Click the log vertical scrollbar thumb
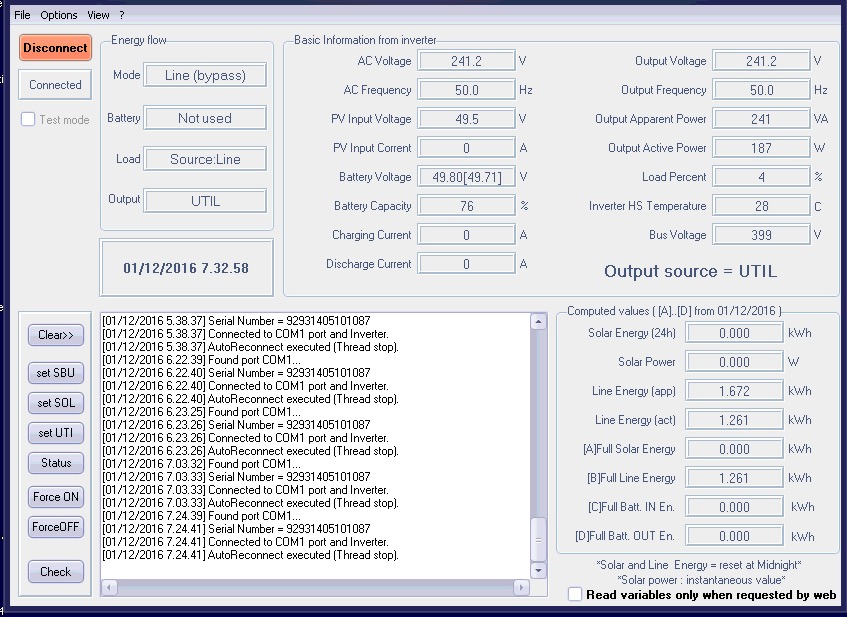The image size is (847, 617). point(539,540)
